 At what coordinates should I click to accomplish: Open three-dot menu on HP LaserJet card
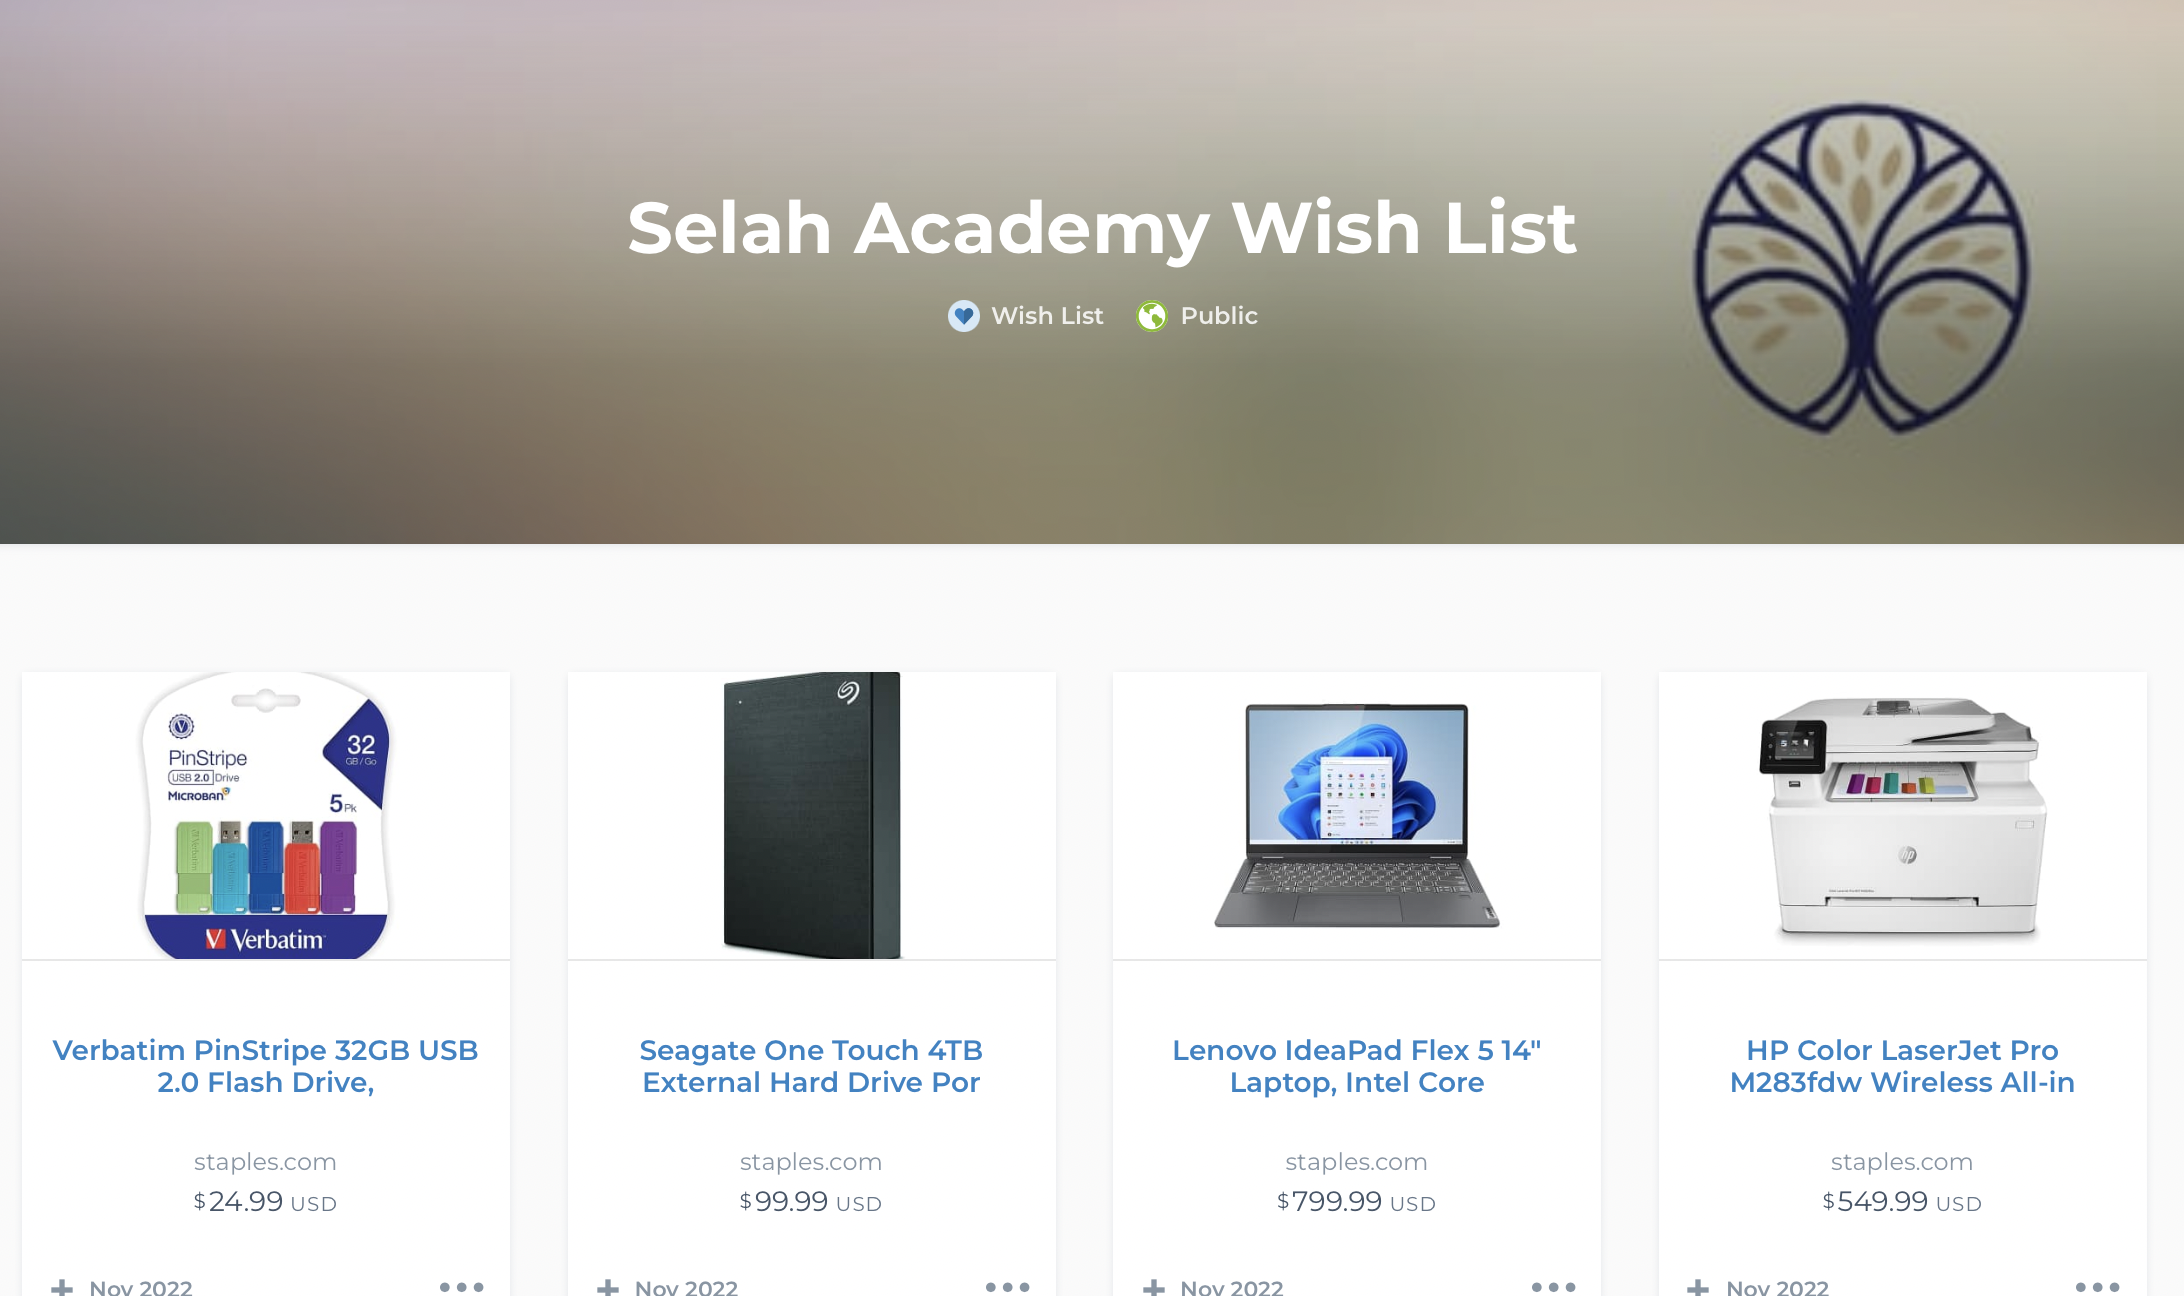[2098, 1287]
